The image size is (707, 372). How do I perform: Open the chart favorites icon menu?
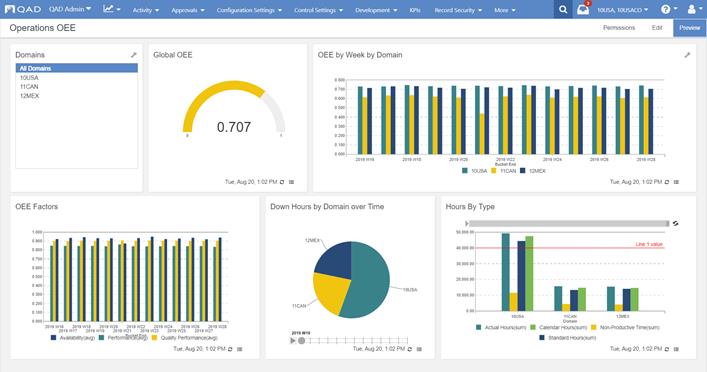[x=111, y=9]
